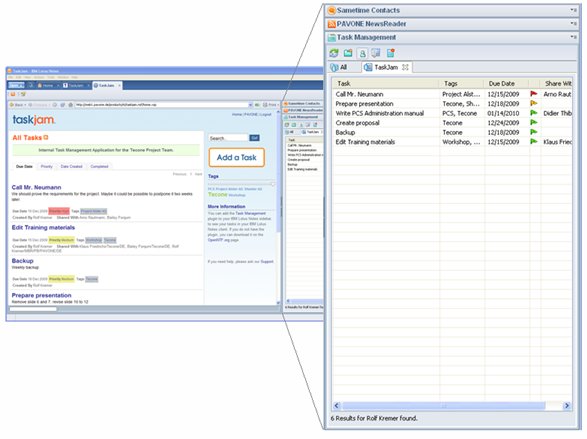Click green flag in Backup row
The height and width of the screenshot is (439, 587).
coord(533,132)
